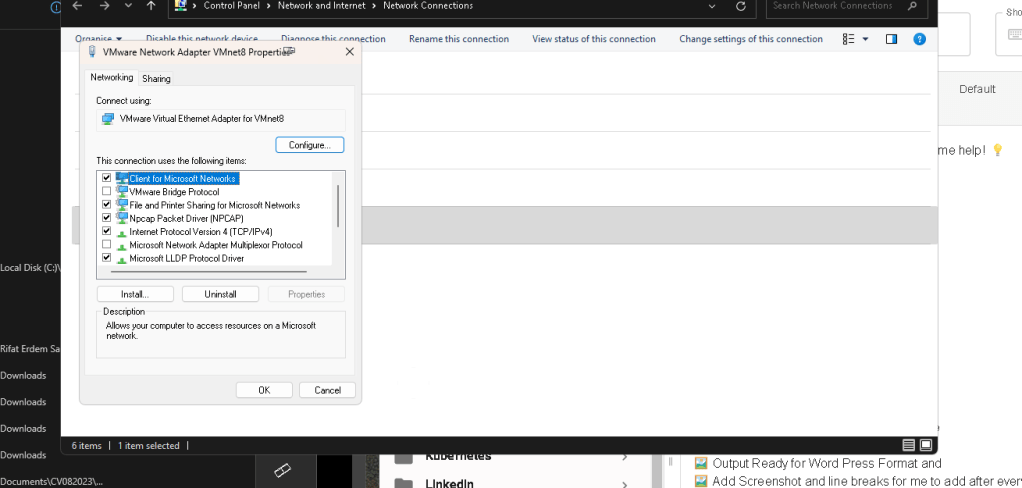Click Rename this connection

[x=459, y=39]
